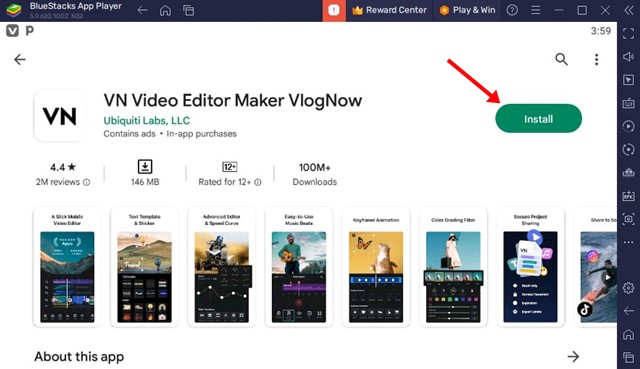Open the Play Store search
The image size is (640, 369).
[561, 60]
